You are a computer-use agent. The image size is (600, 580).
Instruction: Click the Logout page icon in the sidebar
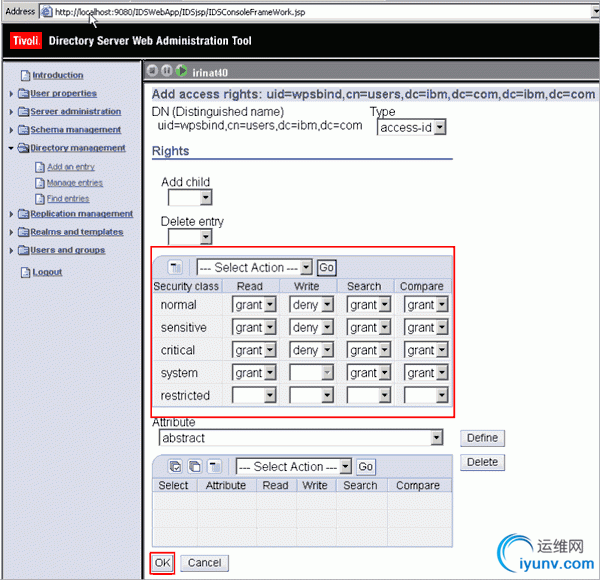pos(25,272)
